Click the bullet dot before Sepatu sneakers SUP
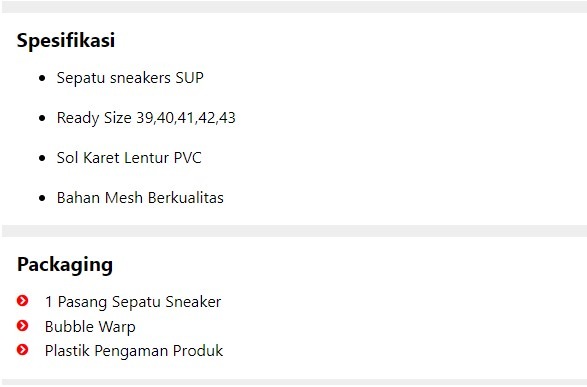The height and width of the screenshot is (387, 587). (x=42, y=78)
